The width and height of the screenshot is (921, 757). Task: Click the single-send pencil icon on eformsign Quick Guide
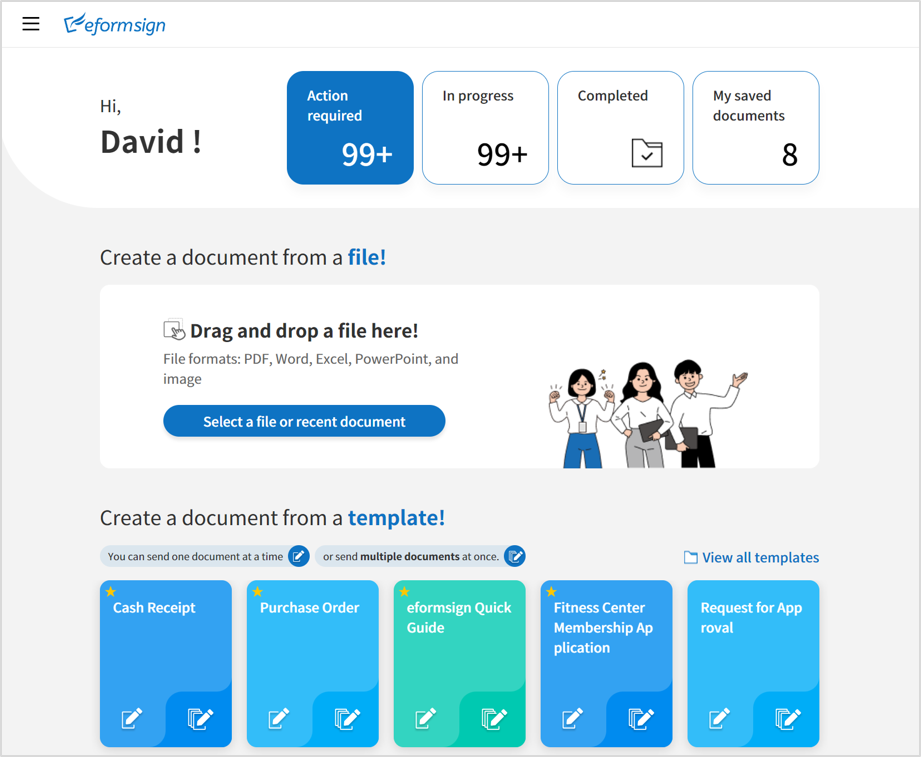click(x=425, y=719)
